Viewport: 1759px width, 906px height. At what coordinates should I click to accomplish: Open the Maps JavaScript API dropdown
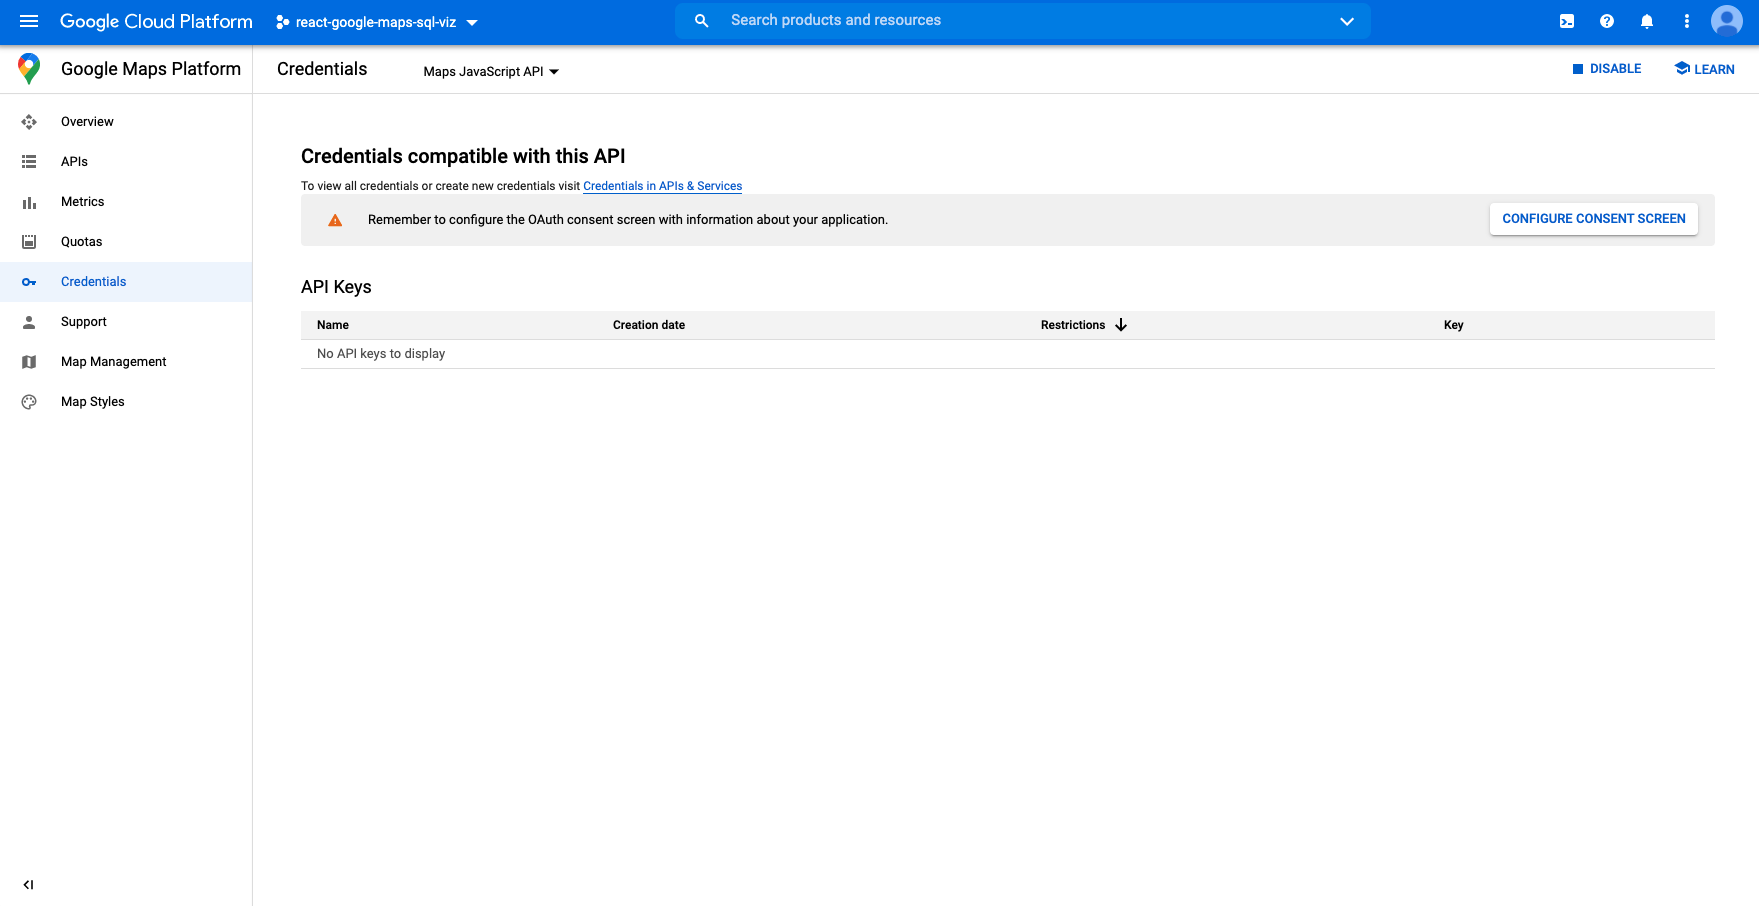491,71
